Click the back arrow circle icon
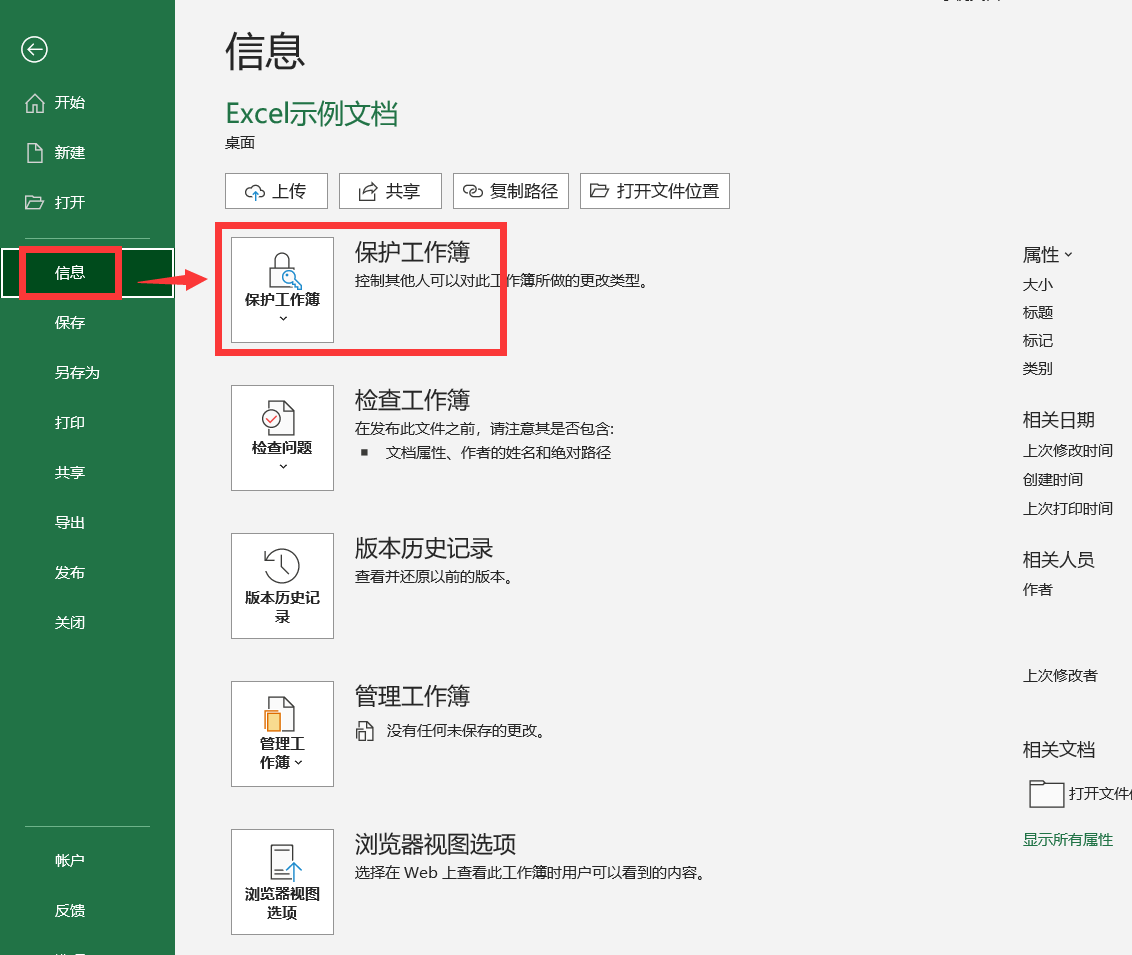Screen dimensions: 1132x955 click(x=34, y=50)
